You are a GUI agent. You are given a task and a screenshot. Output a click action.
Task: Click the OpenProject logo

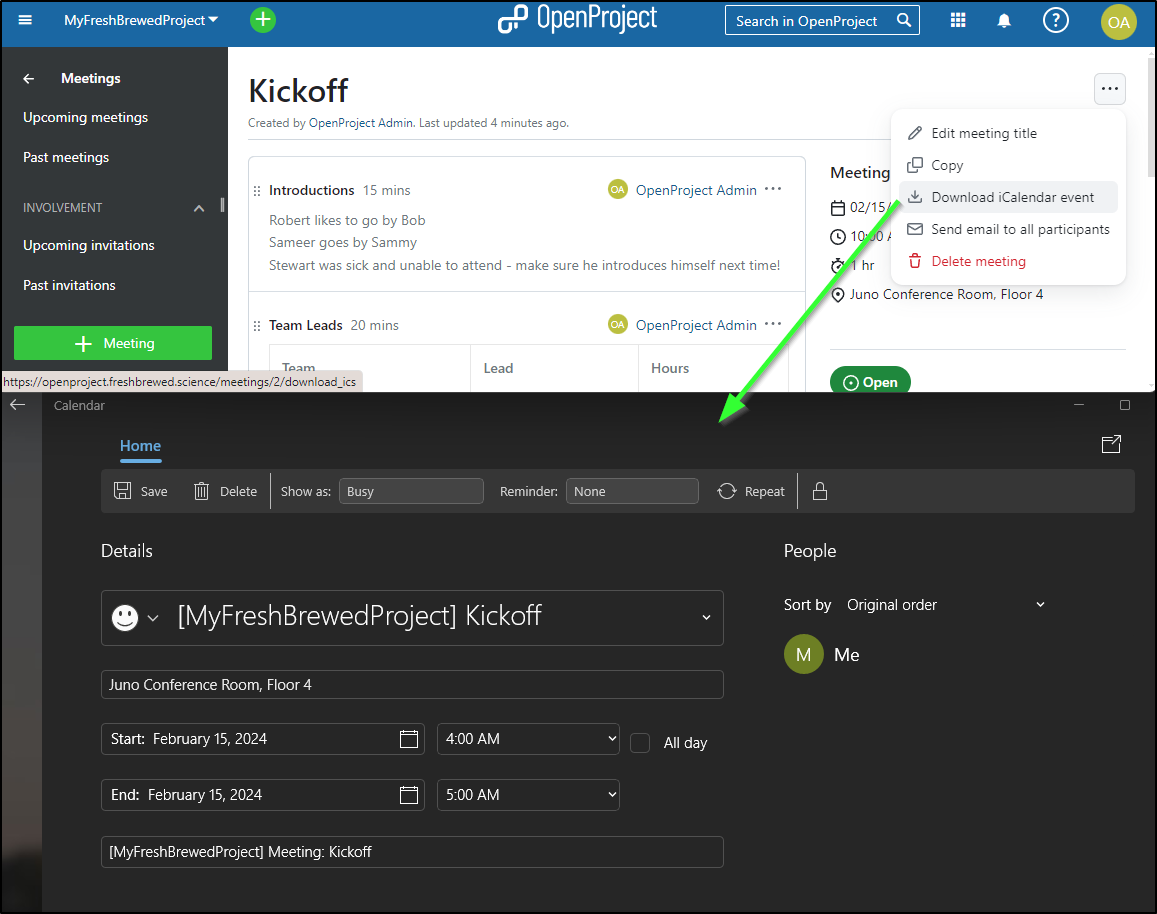(577, 18)
